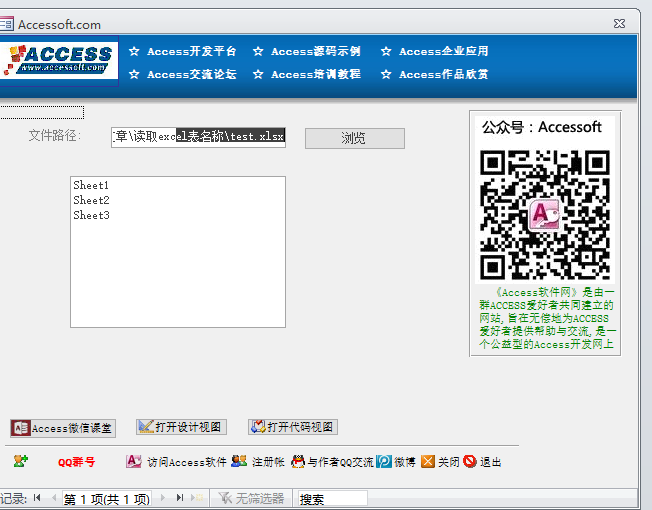Click star icon beside Access培训教程
Image resolution: width=652 pixels, height=510 pixels.
pyautogui.click(x=258, y=74)
